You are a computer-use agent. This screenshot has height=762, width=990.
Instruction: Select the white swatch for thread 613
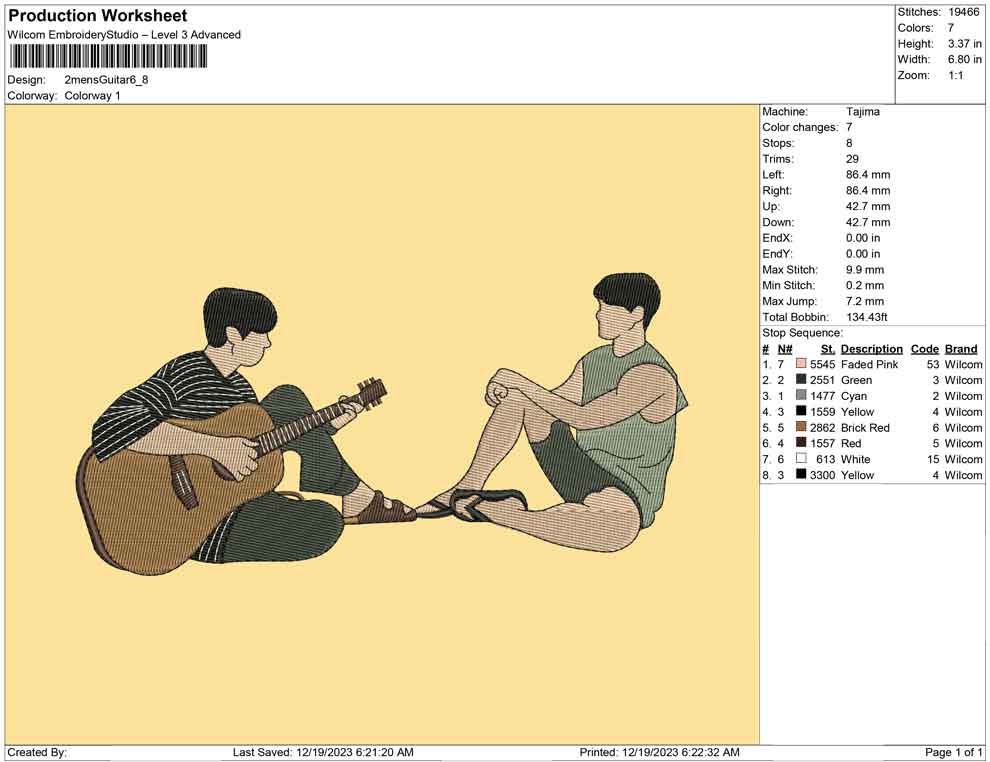point(801,459)
